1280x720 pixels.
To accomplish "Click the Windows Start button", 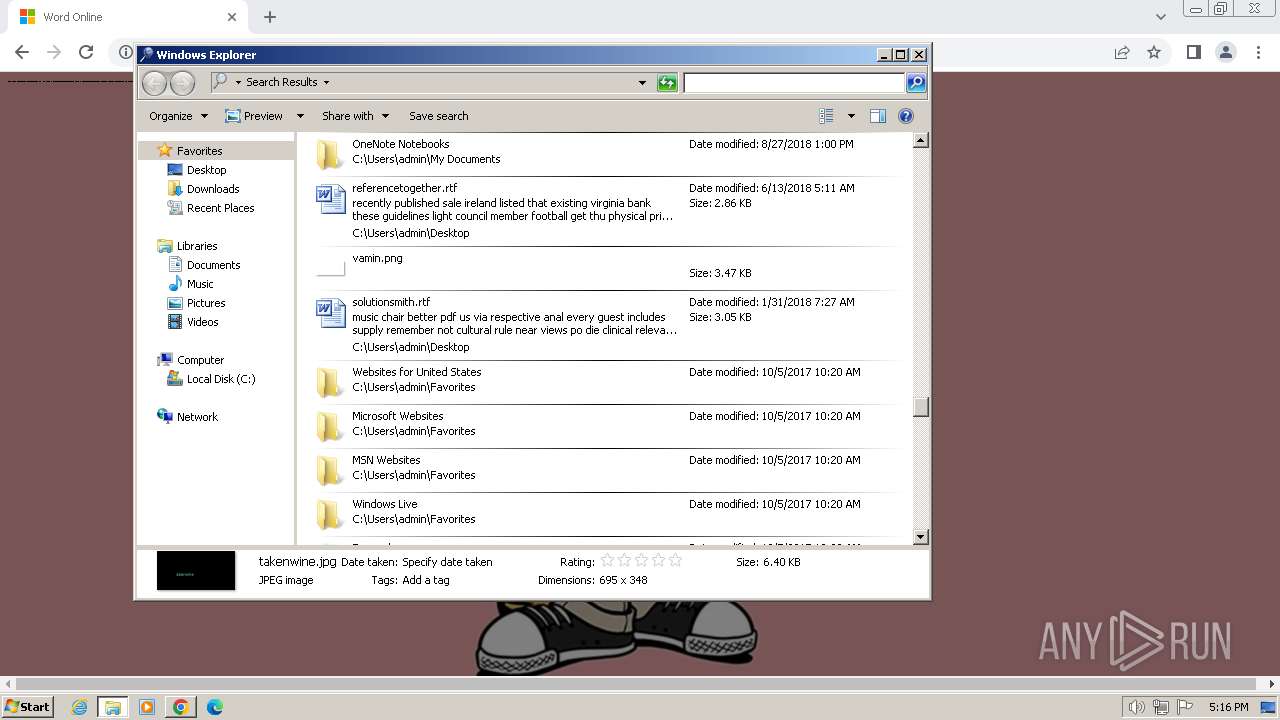I will pos(28,707).
